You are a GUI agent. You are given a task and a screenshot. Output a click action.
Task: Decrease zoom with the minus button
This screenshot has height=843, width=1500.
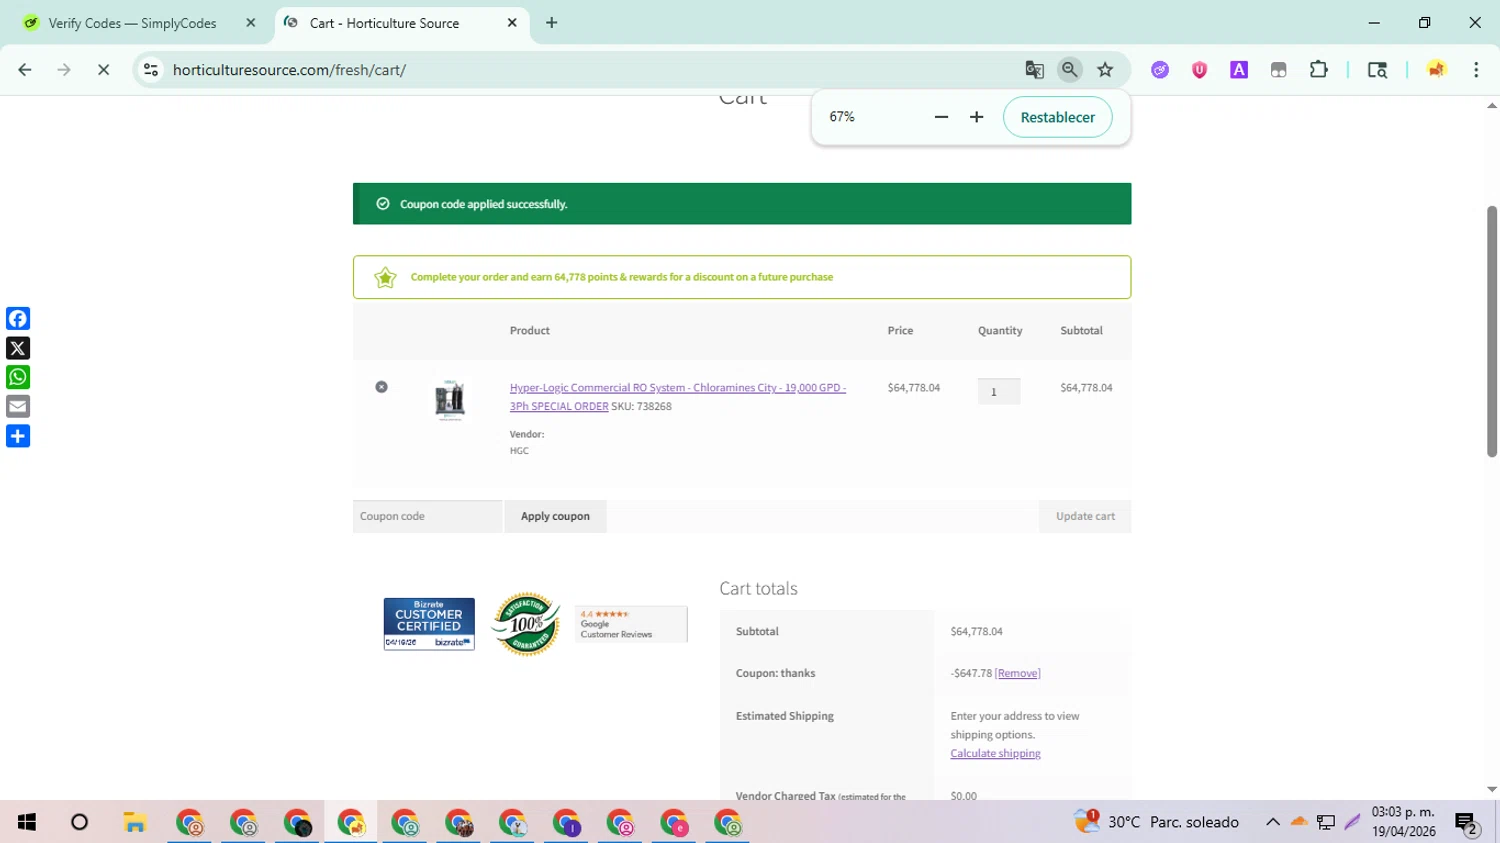941,117
